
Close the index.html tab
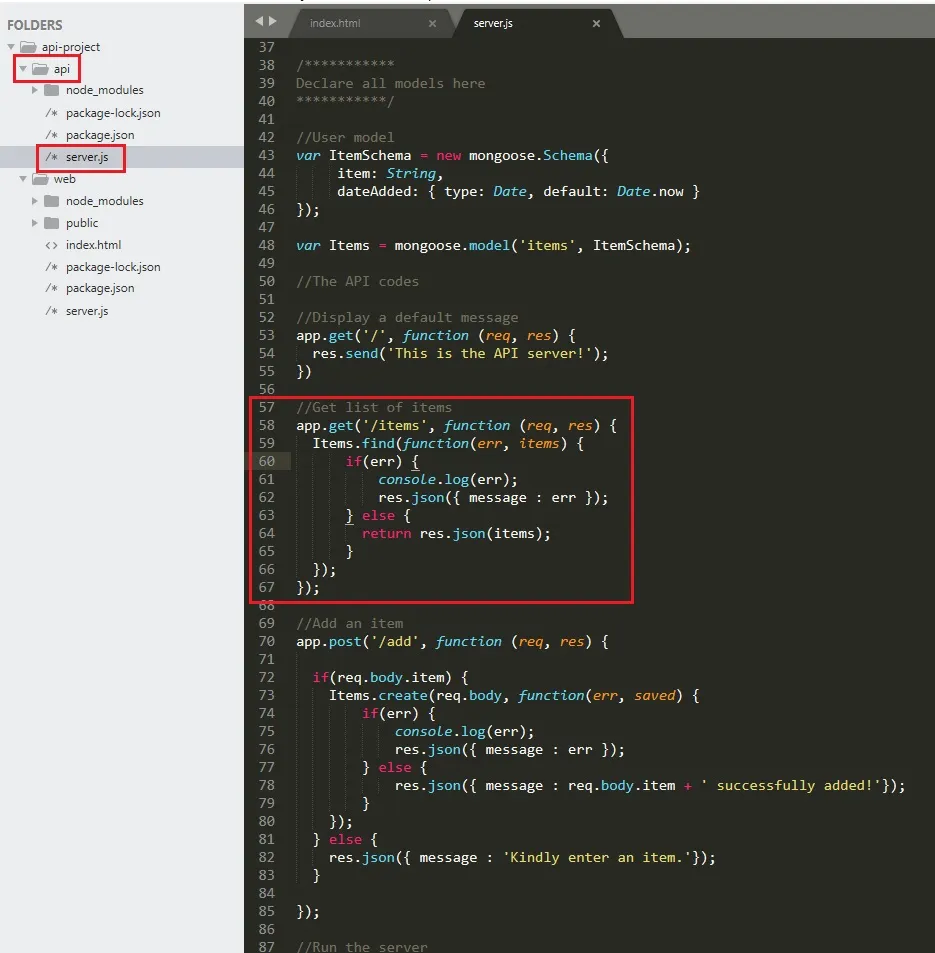(x=432, y=23)
